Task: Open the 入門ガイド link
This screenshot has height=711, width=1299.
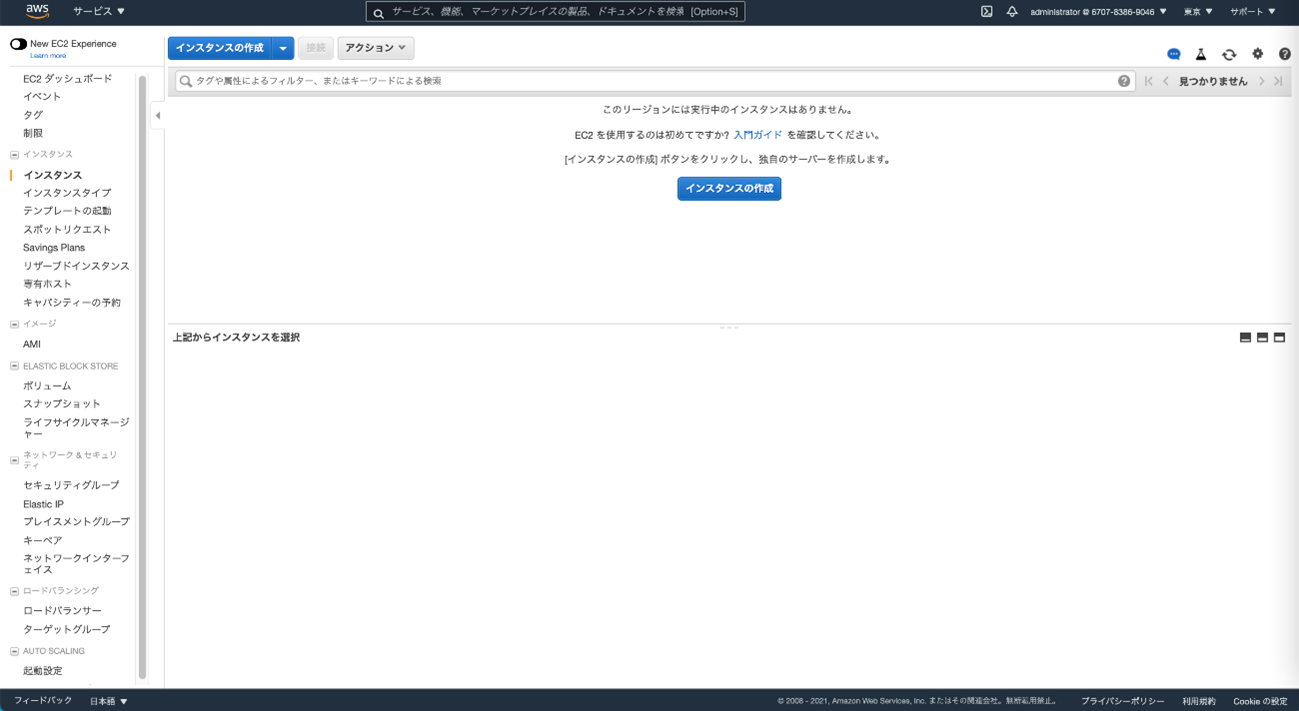Action: (757, 135)
